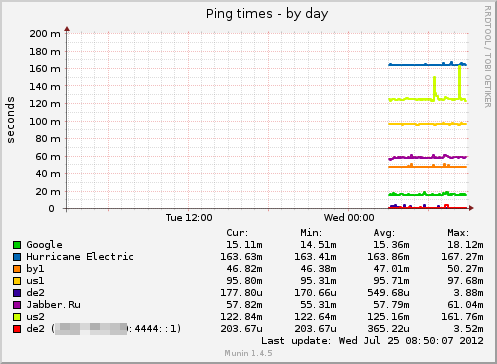Click the Max column header
The width and height of the screenshot is (497, 364).
coord(458,233)
